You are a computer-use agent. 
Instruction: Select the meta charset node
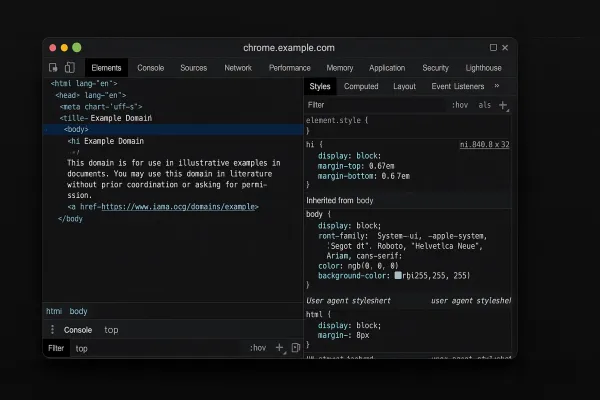(101, 106)
